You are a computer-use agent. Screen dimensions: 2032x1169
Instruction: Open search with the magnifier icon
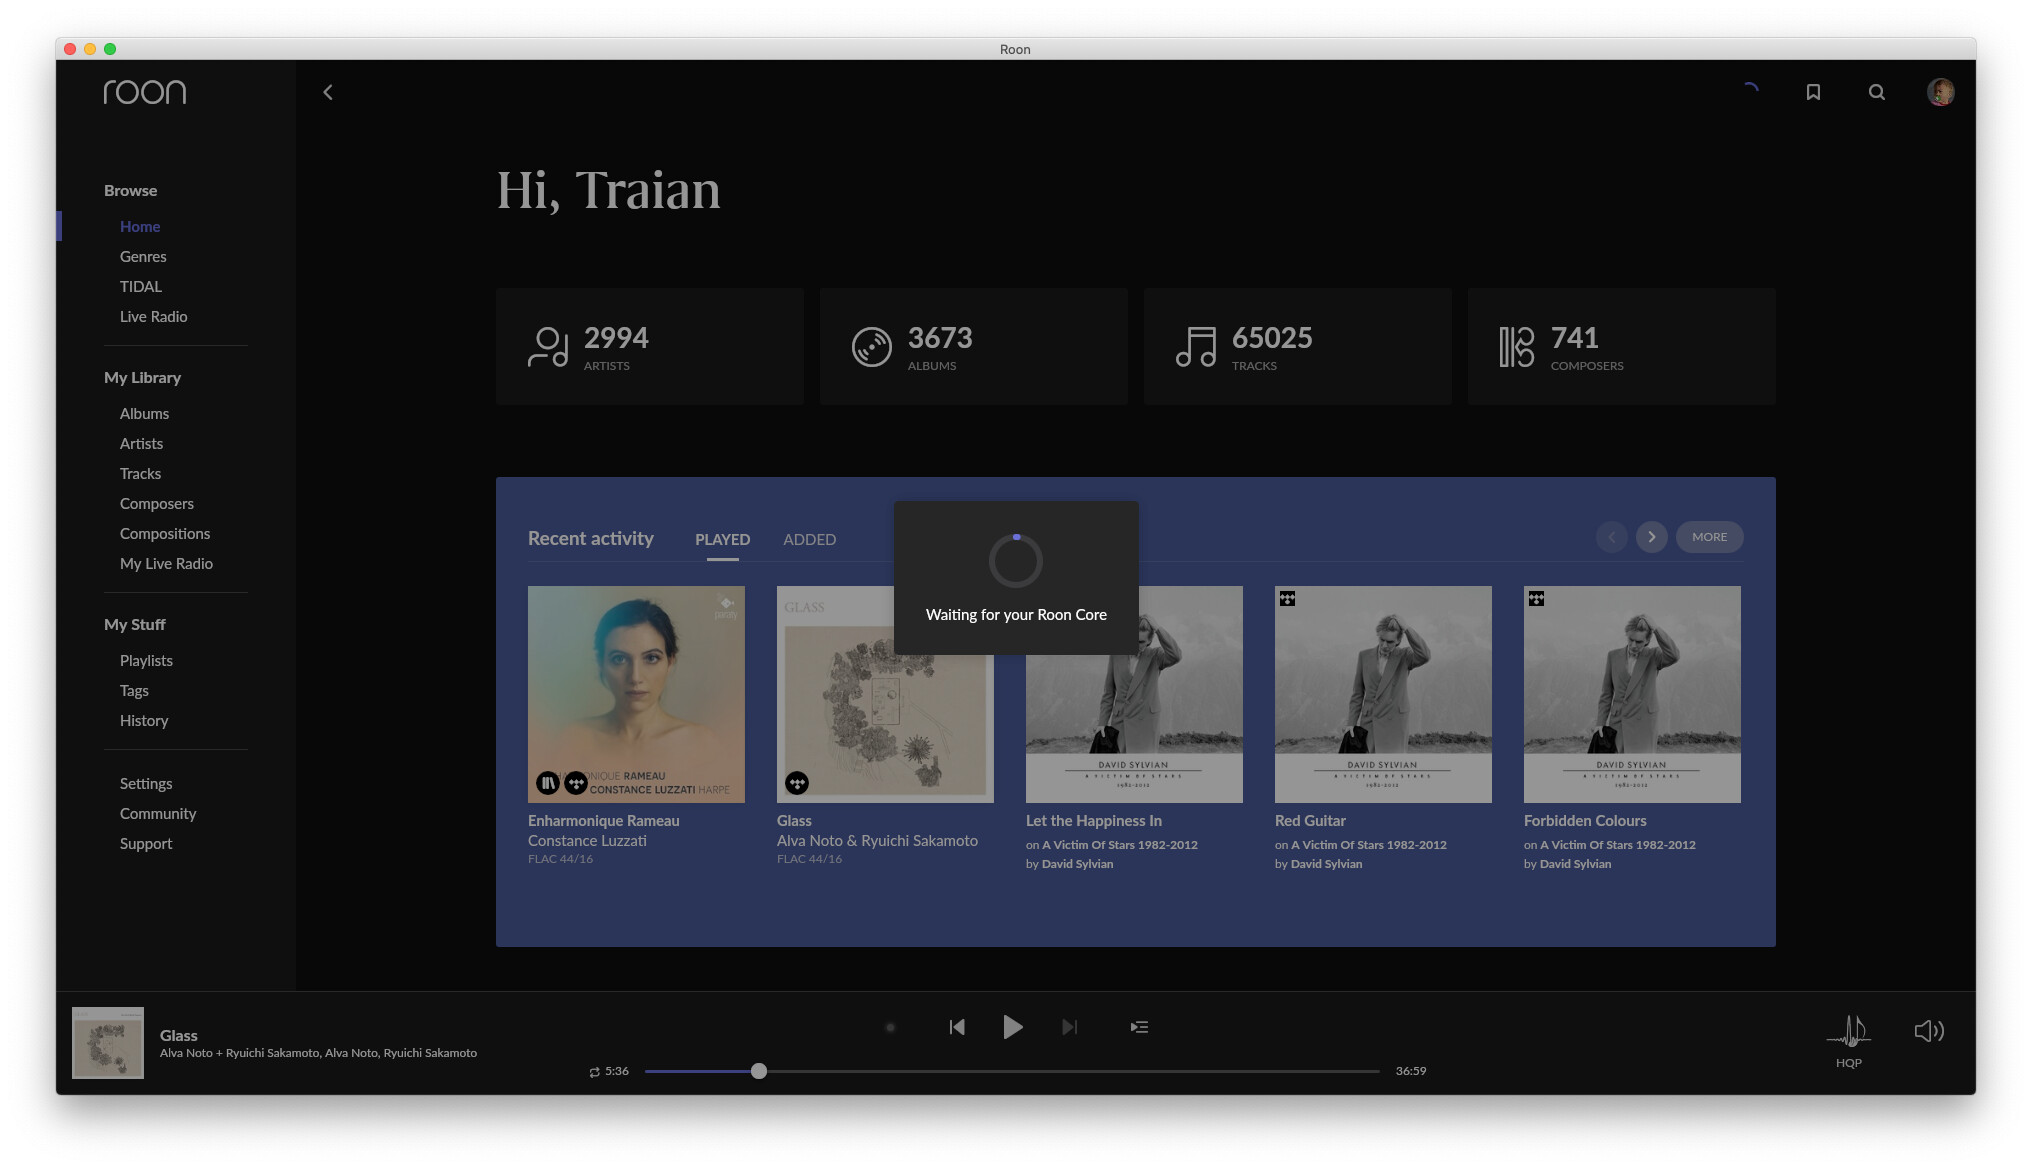tap(1876, 92)
